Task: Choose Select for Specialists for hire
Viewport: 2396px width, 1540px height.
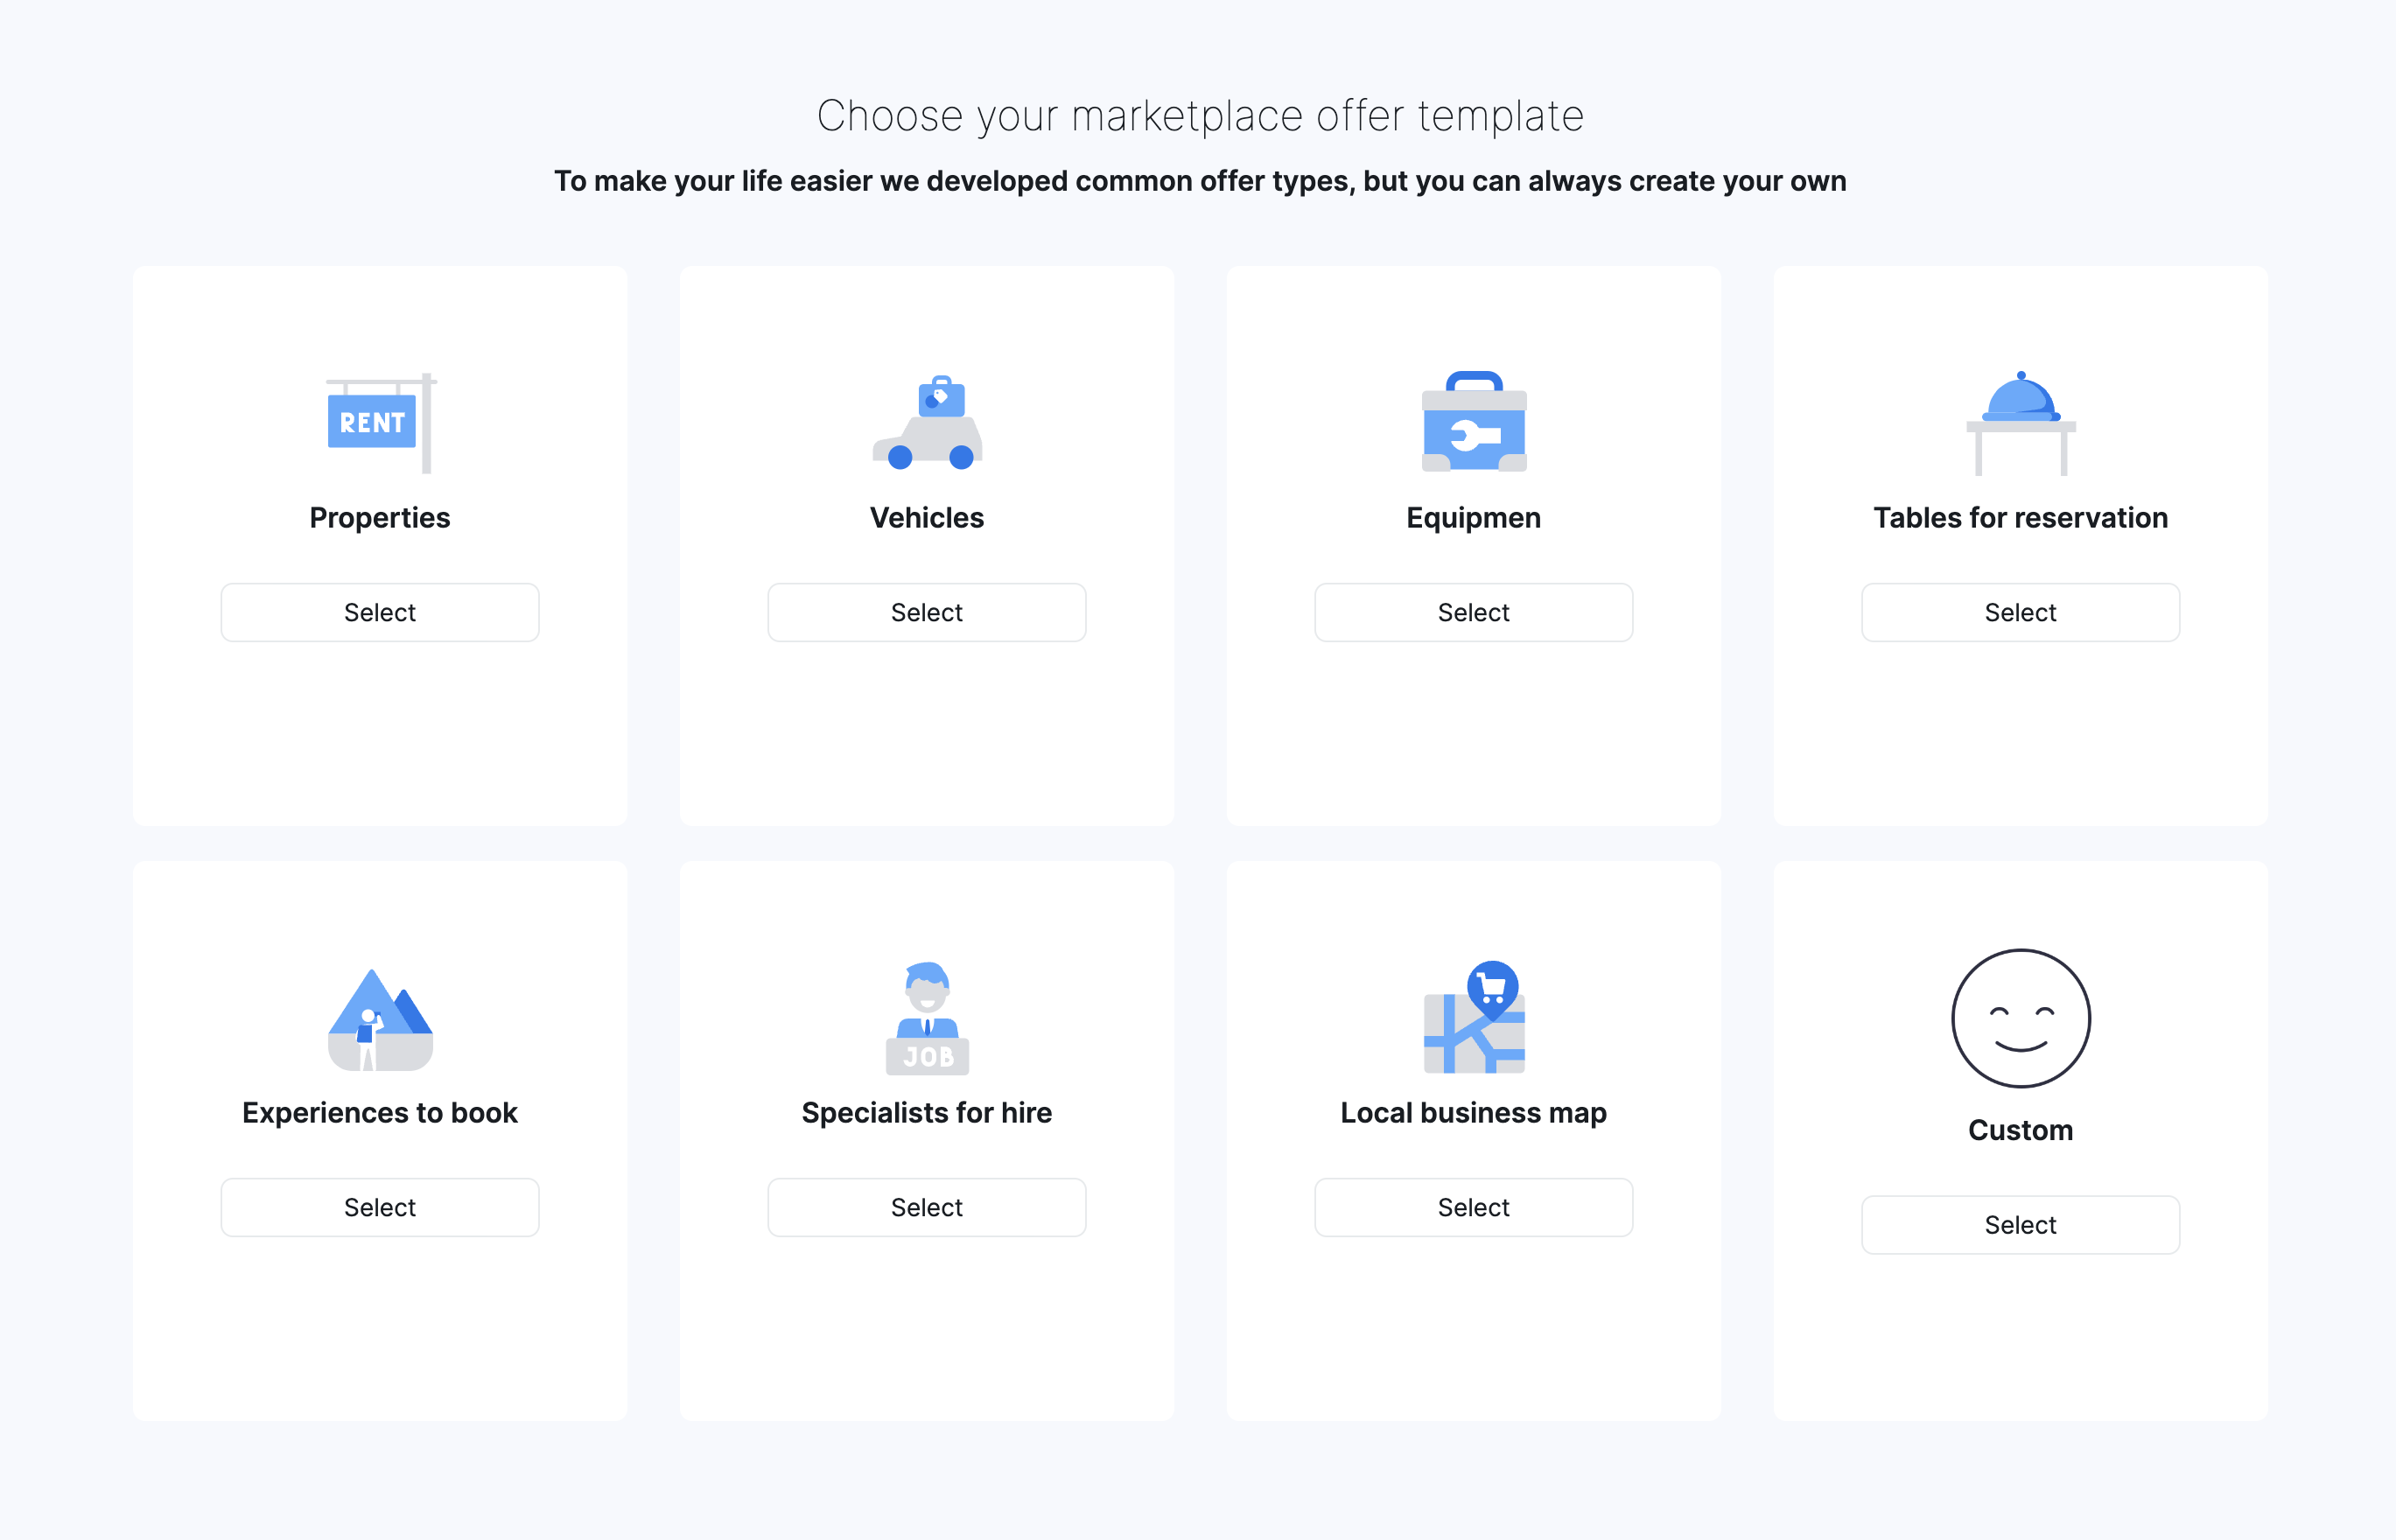Action: click(x=927, y=1207)
